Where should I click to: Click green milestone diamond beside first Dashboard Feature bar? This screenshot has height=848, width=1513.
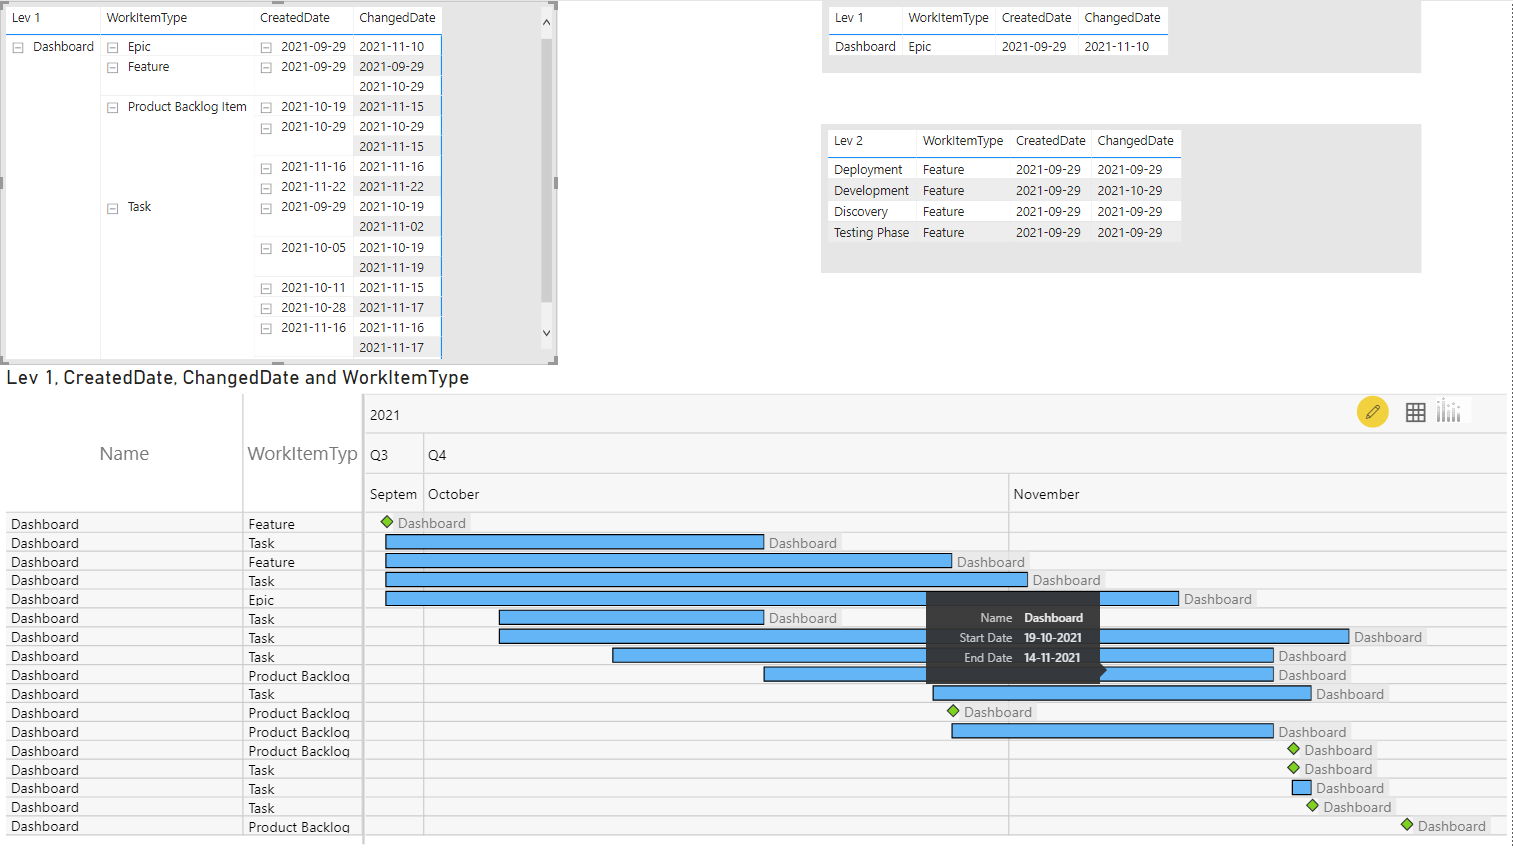[x=387, y=521]
